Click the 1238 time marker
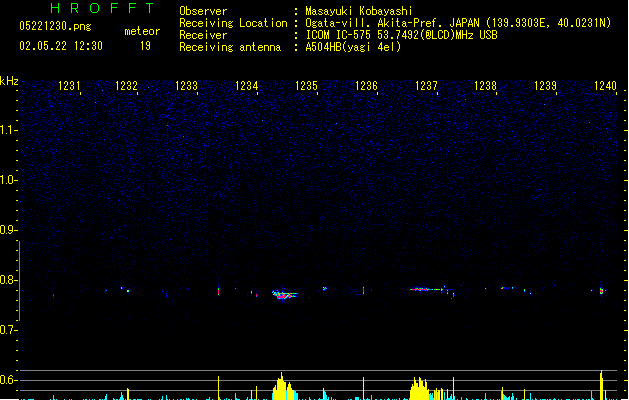The height and width of the screenshot is (400, 629). click(x=485, y=86)
